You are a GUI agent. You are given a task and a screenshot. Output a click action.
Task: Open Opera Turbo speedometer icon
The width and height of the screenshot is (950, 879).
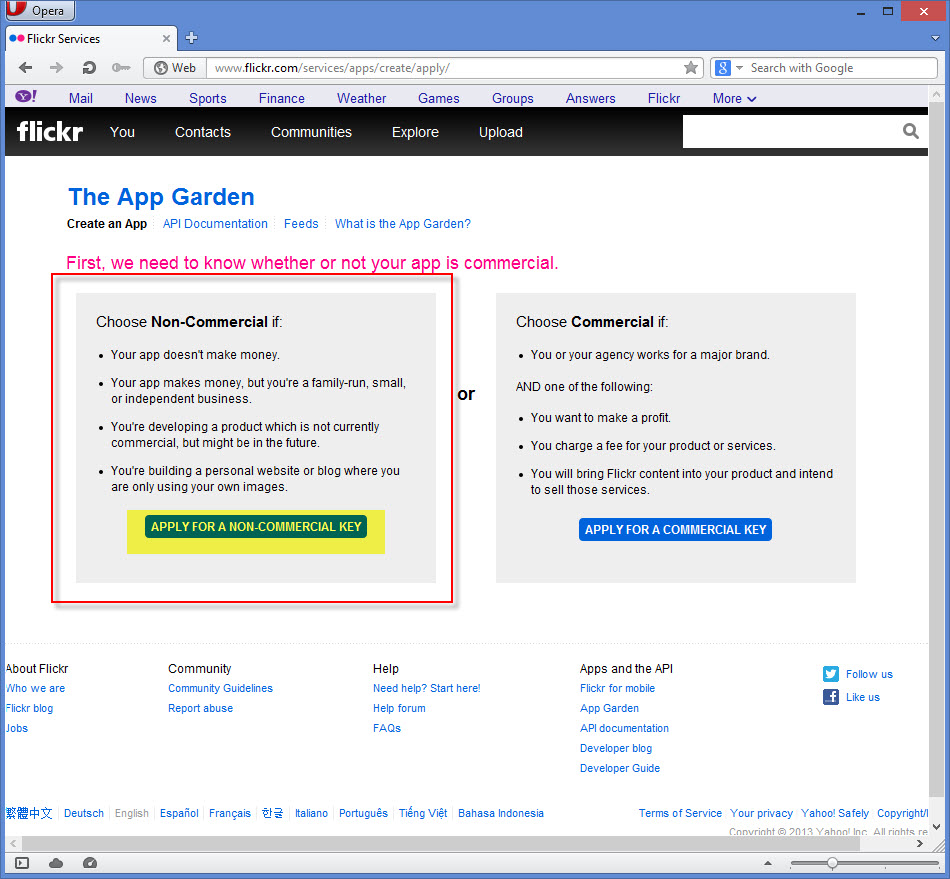tap(90, 863)
